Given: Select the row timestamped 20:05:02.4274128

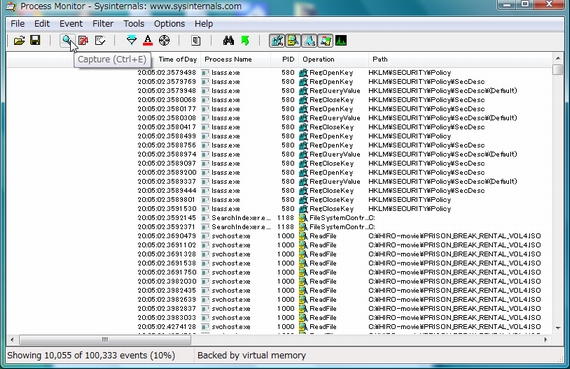Looking at the screenshot, I should pyautogui.click(x=279, y=327).
